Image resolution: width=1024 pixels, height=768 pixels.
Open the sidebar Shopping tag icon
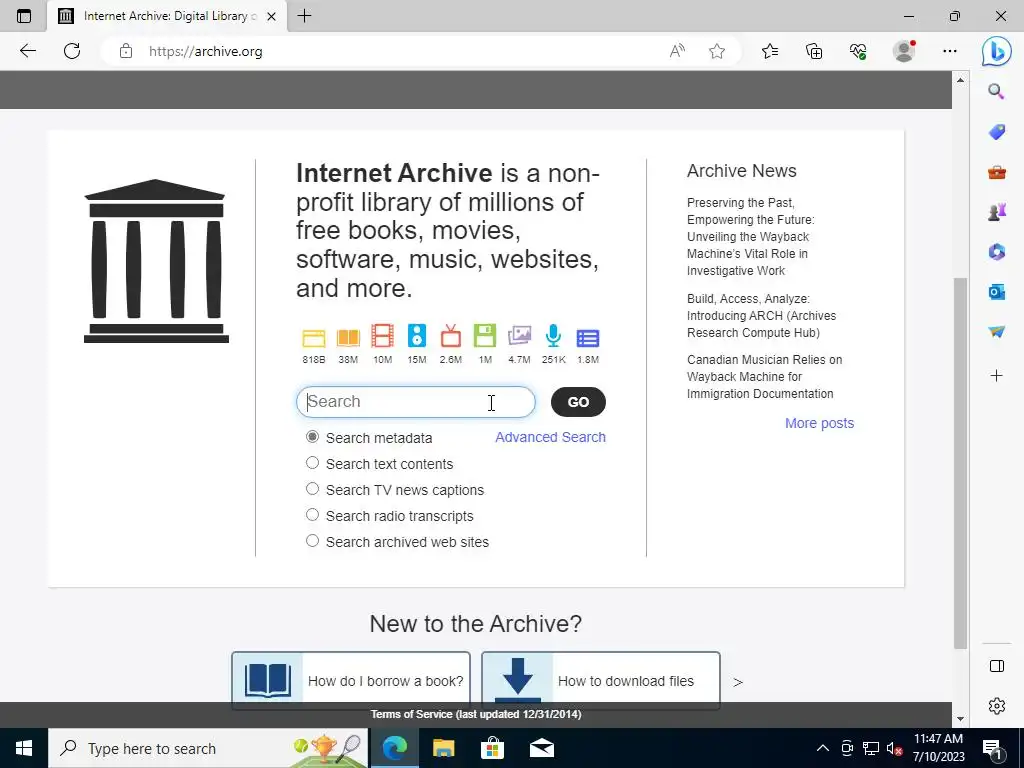997,131
